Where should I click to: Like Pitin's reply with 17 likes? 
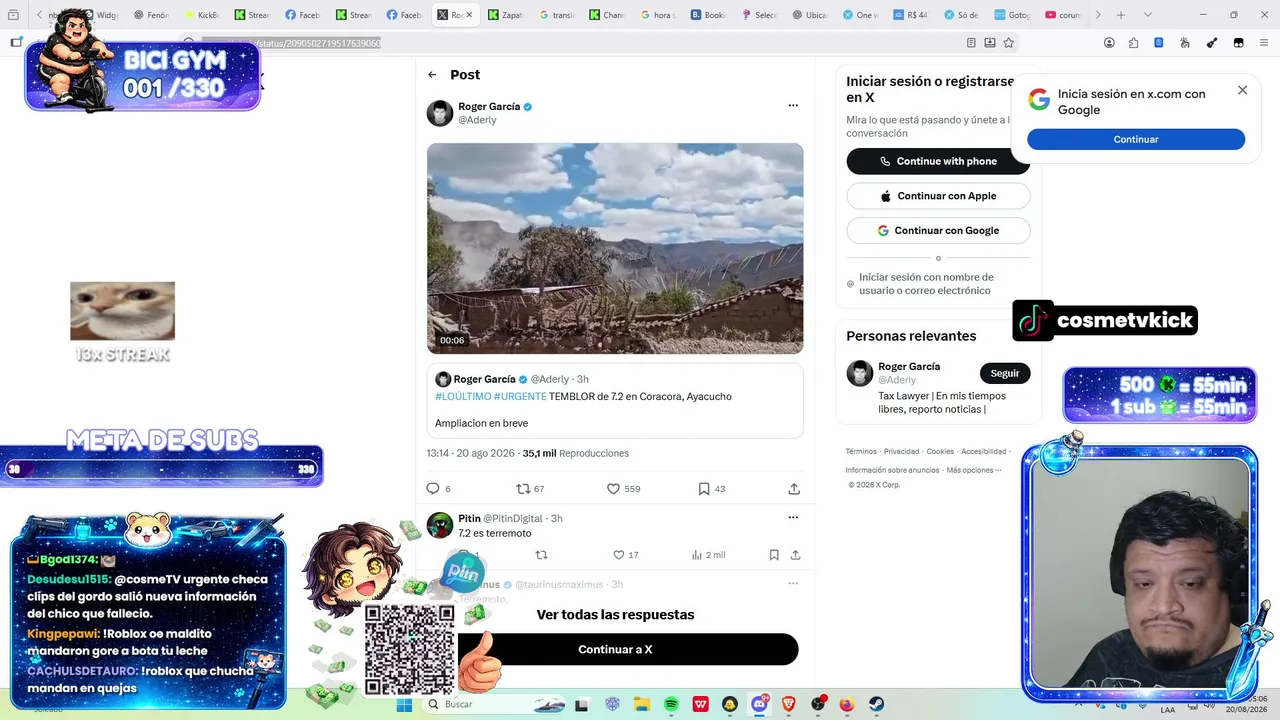coord(625,555)
